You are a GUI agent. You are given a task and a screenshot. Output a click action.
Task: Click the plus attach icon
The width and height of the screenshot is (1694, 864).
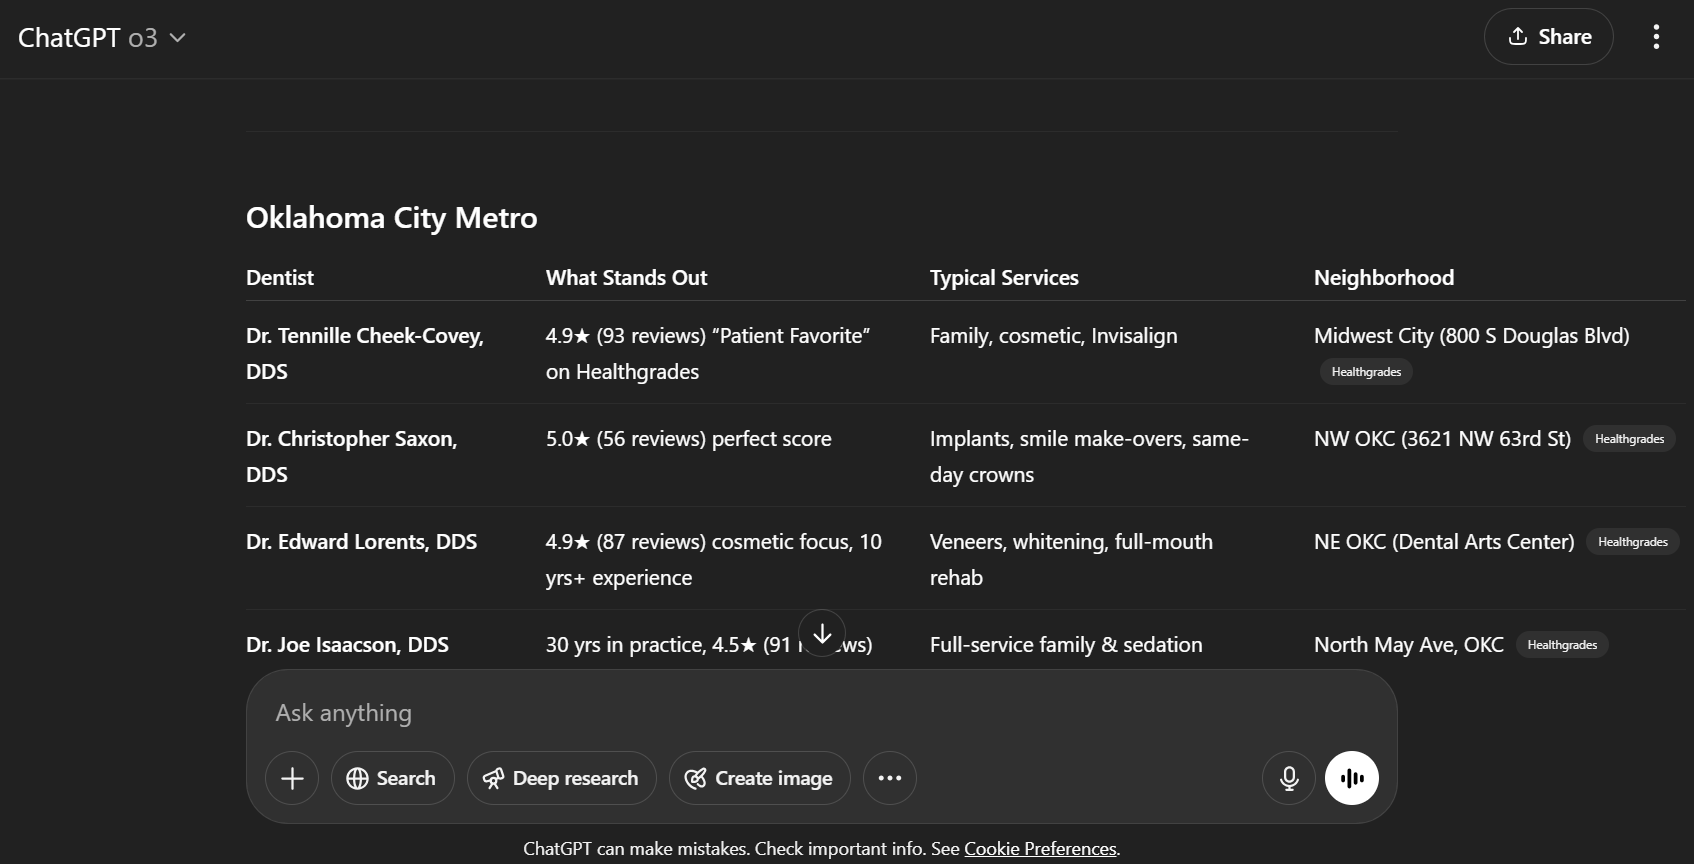pyautogui.click(x=292, y=778)
